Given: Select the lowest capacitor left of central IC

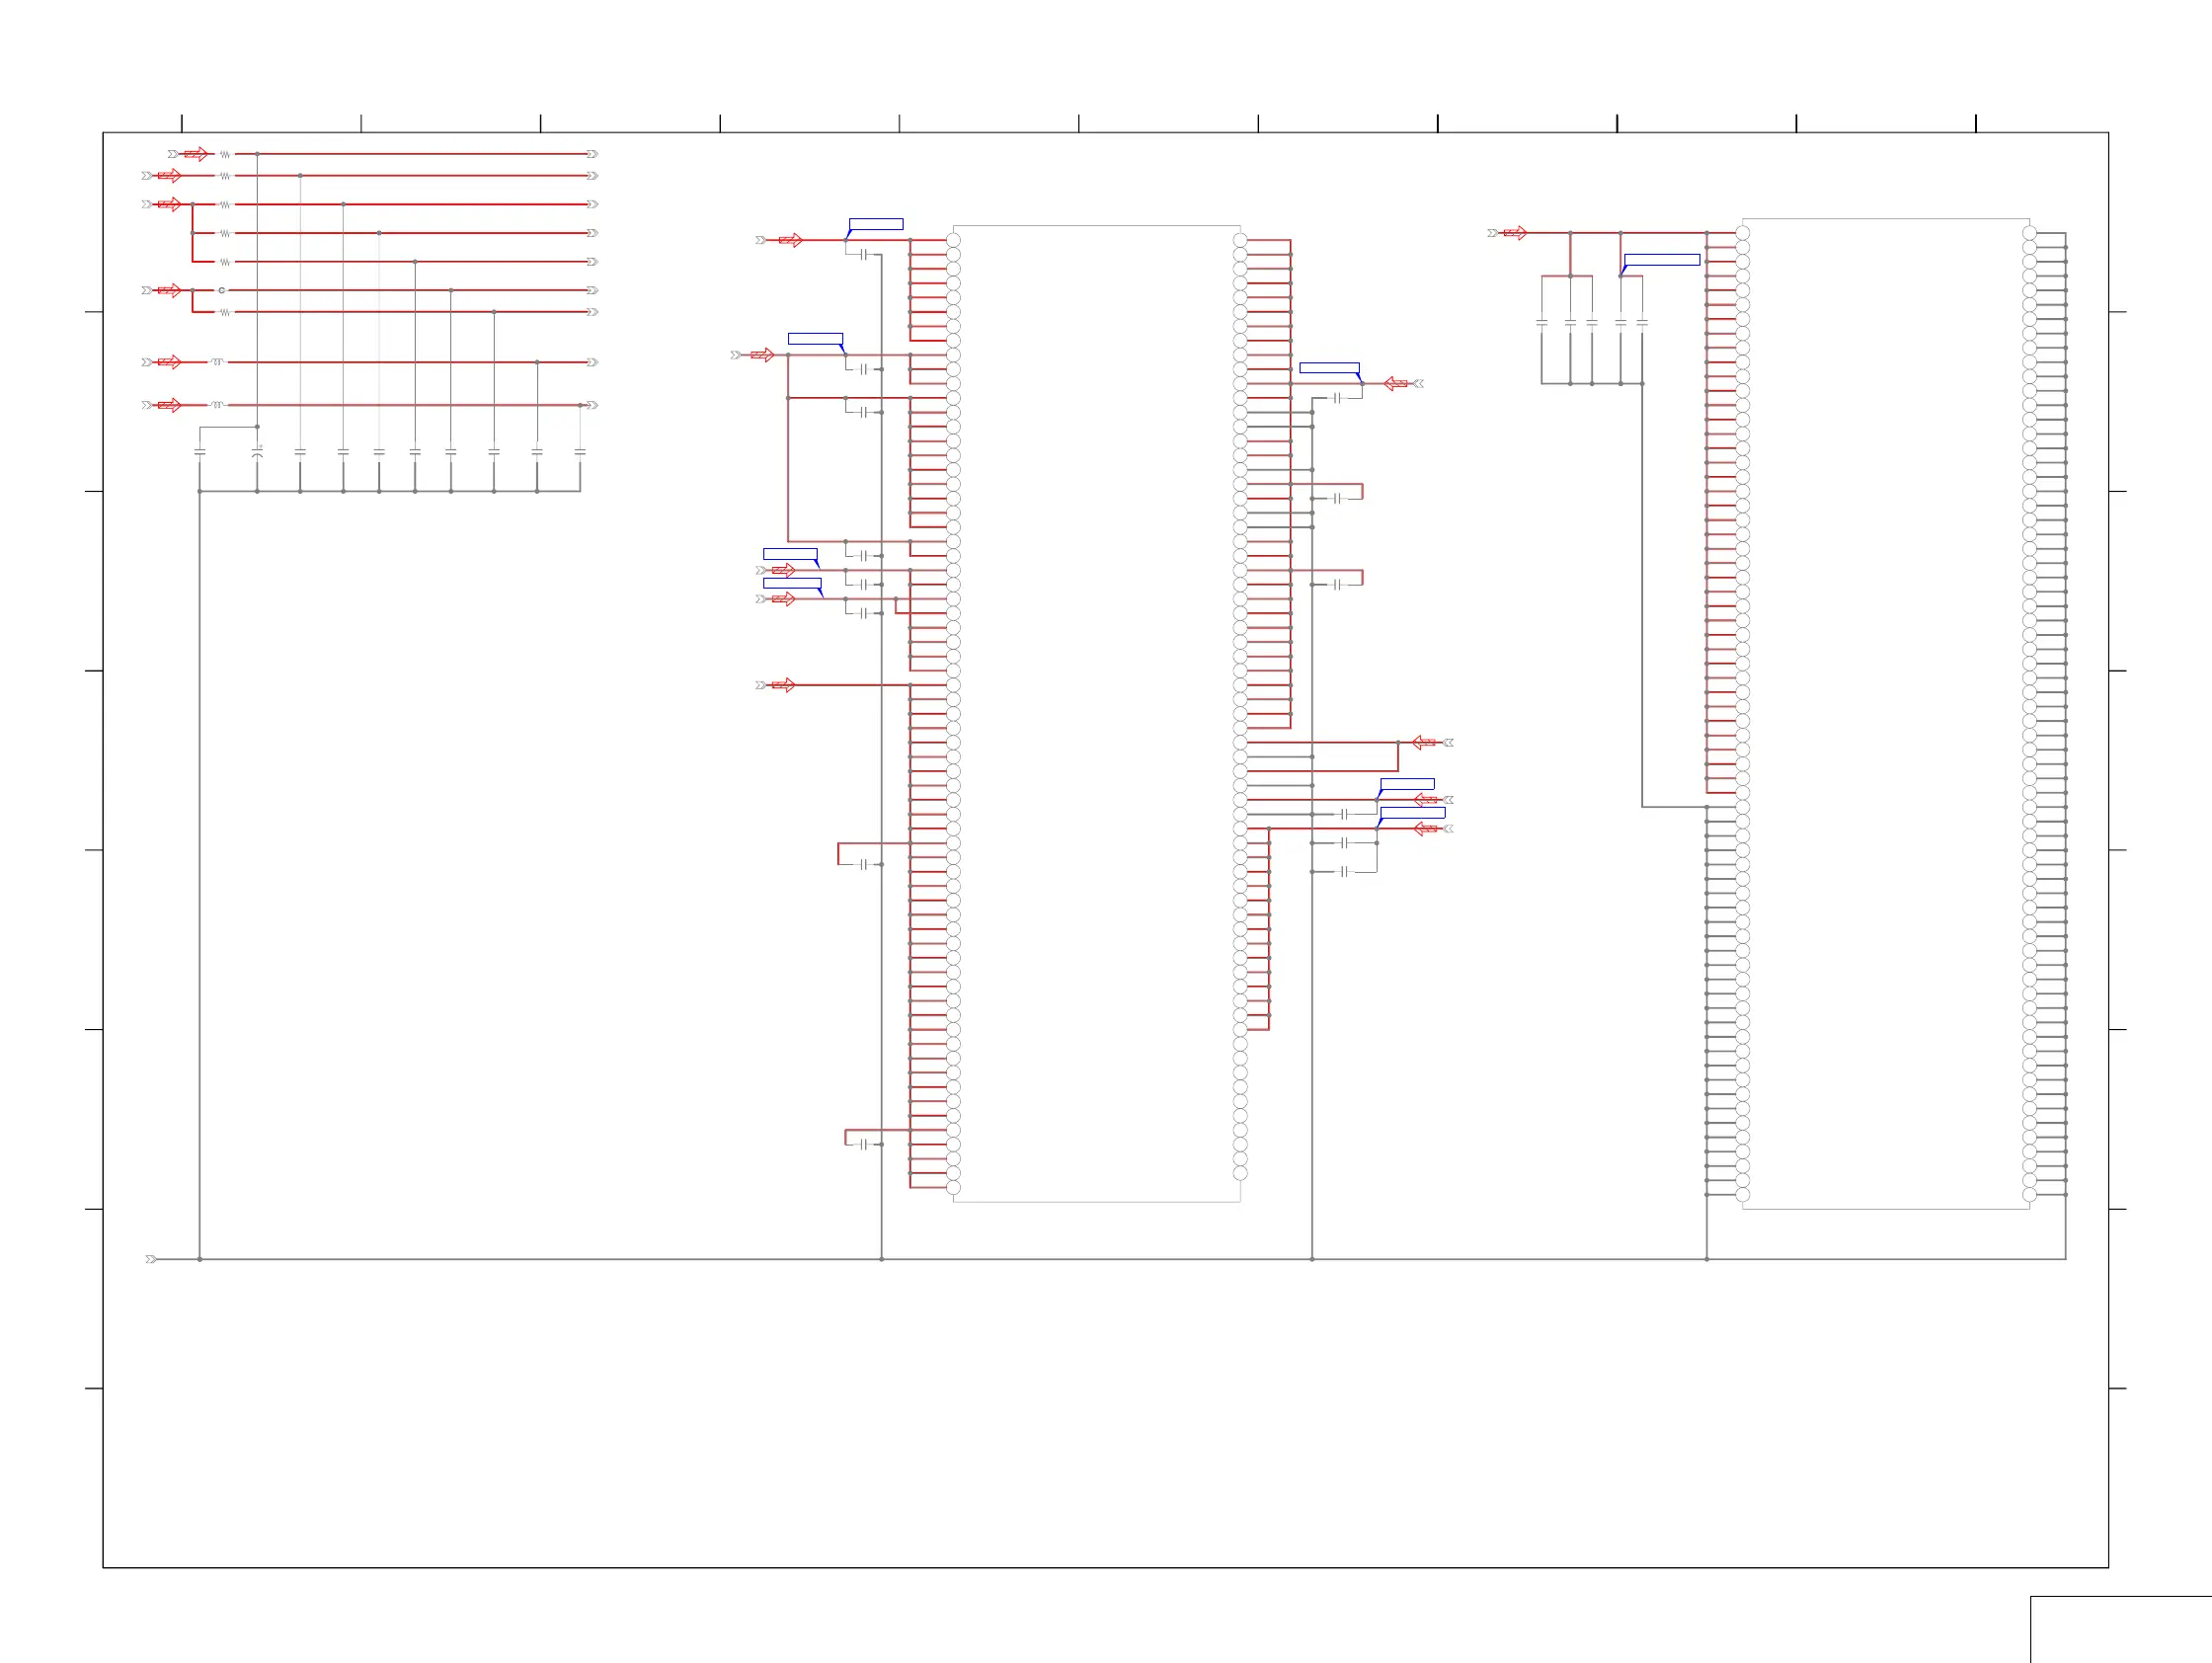Looking at the screenshot, I should click(864, 1145).
